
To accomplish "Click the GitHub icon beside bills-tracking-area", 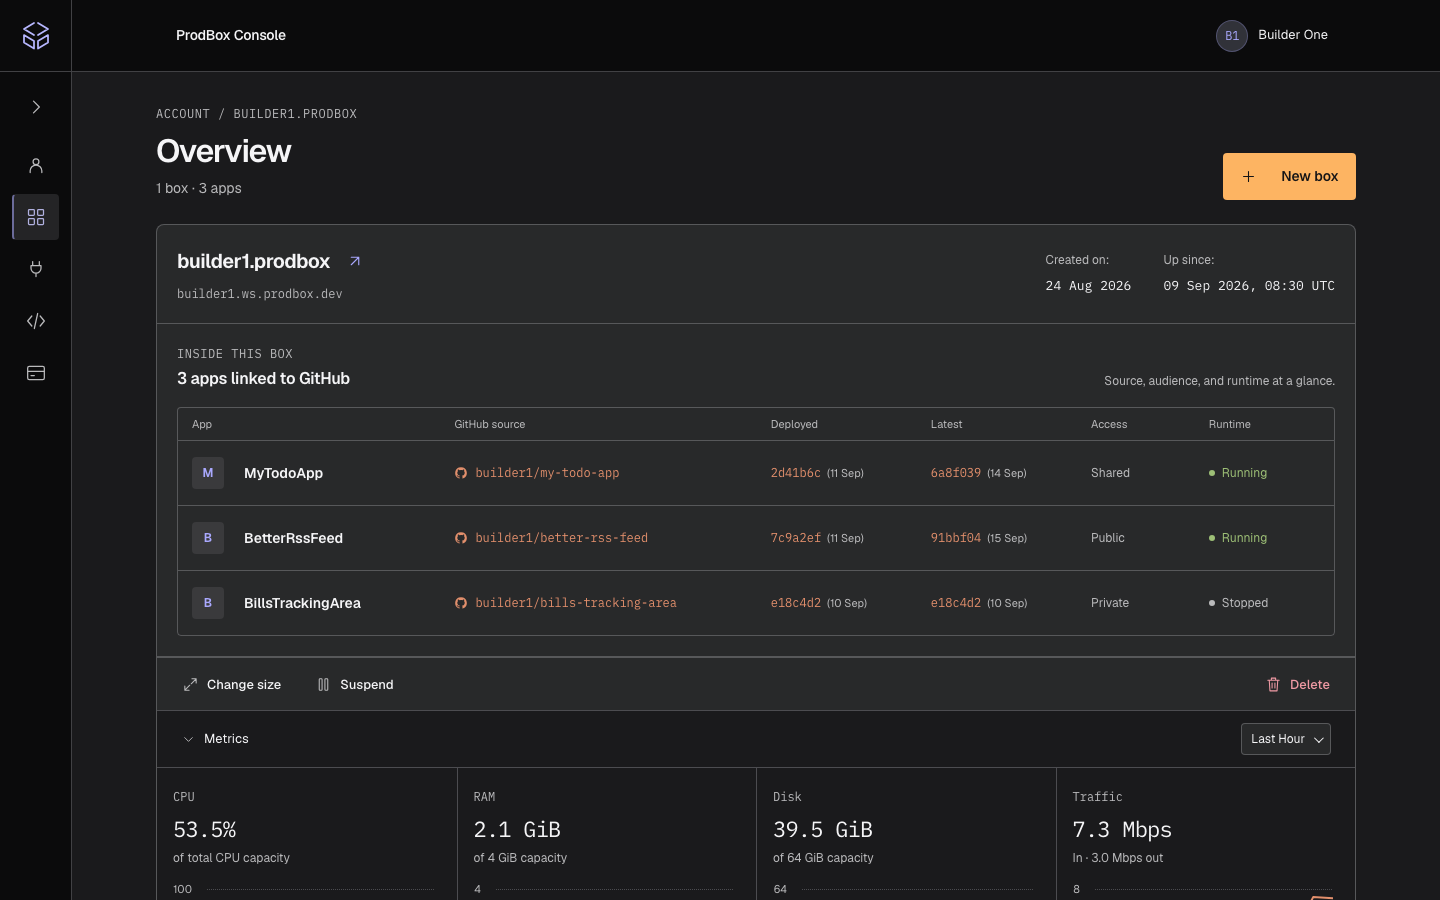I will click(461, 603).
